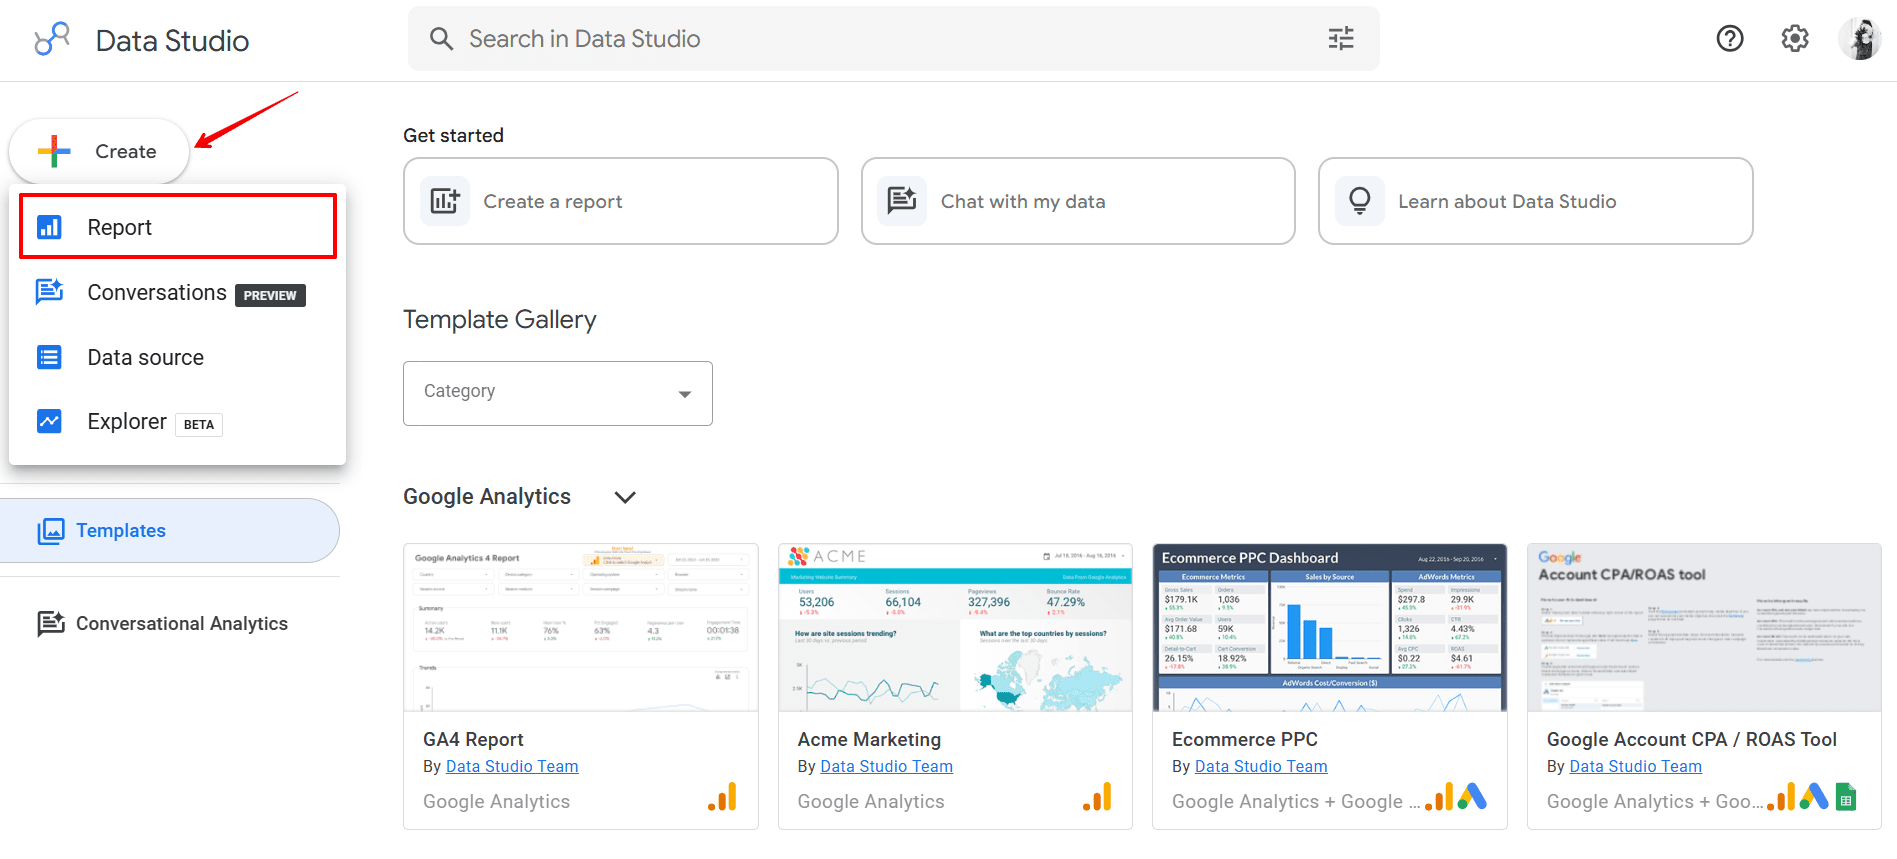This screenshot has width=1897, height=859.
Task: Click the Templates sidebar icon
Action: [51, 531]
